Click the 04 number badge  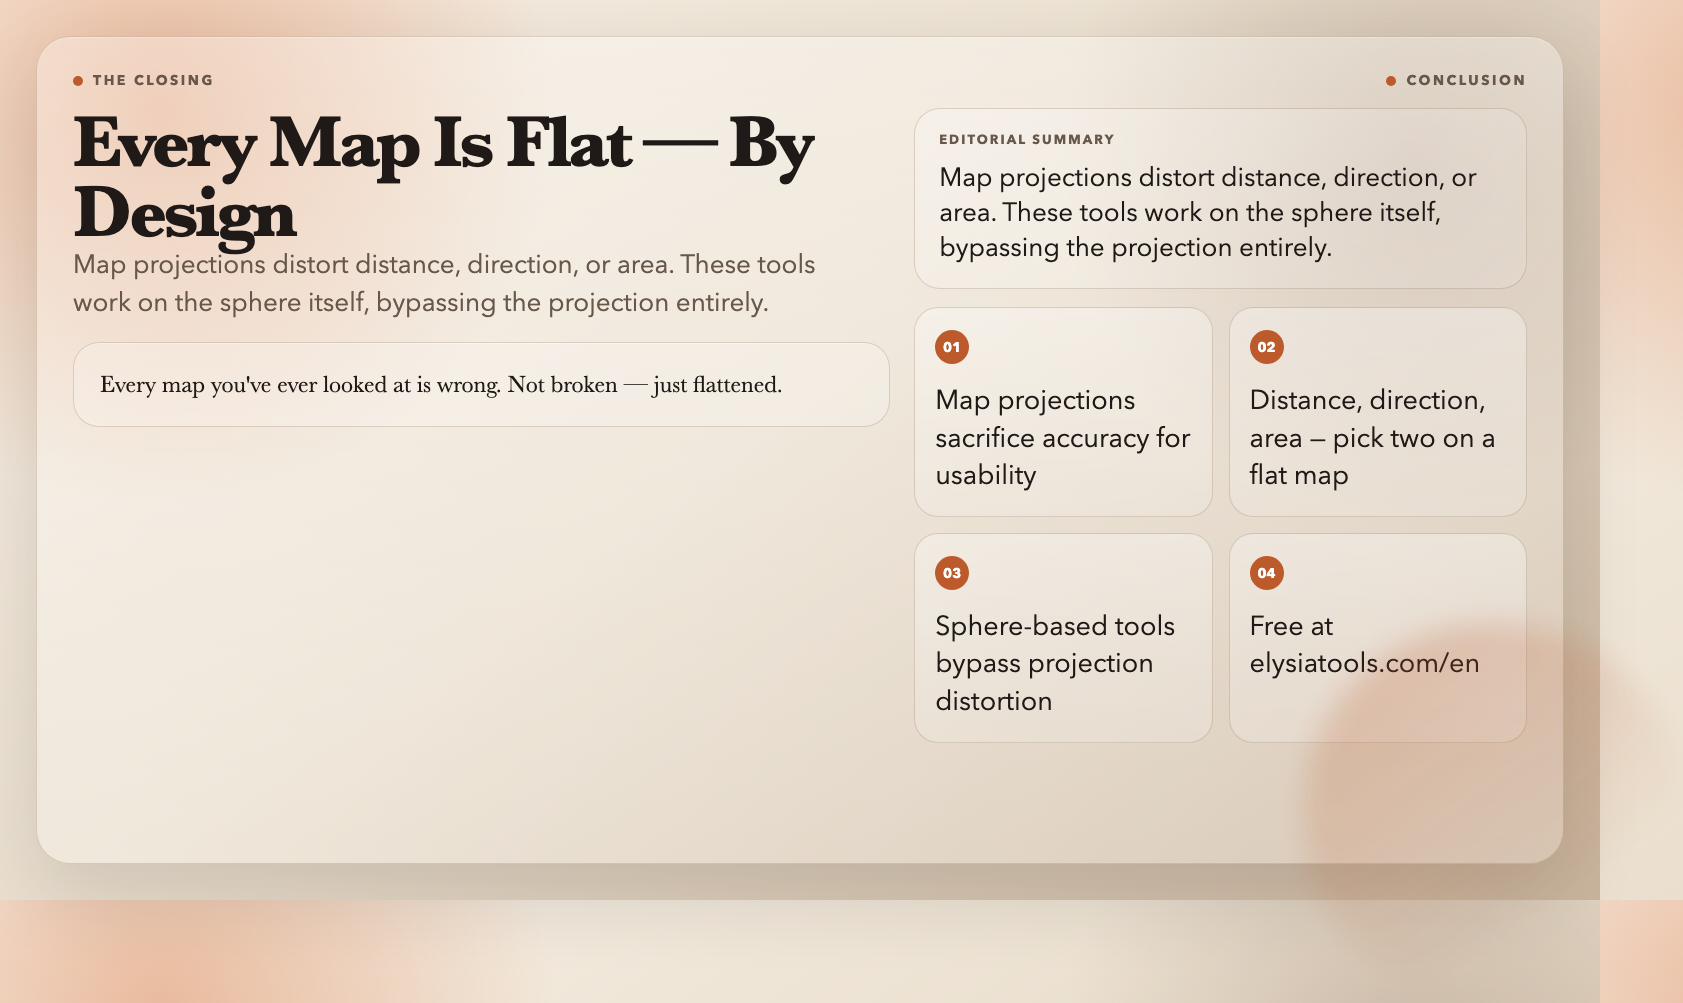pyautogui.click(x=1266, y=573)
